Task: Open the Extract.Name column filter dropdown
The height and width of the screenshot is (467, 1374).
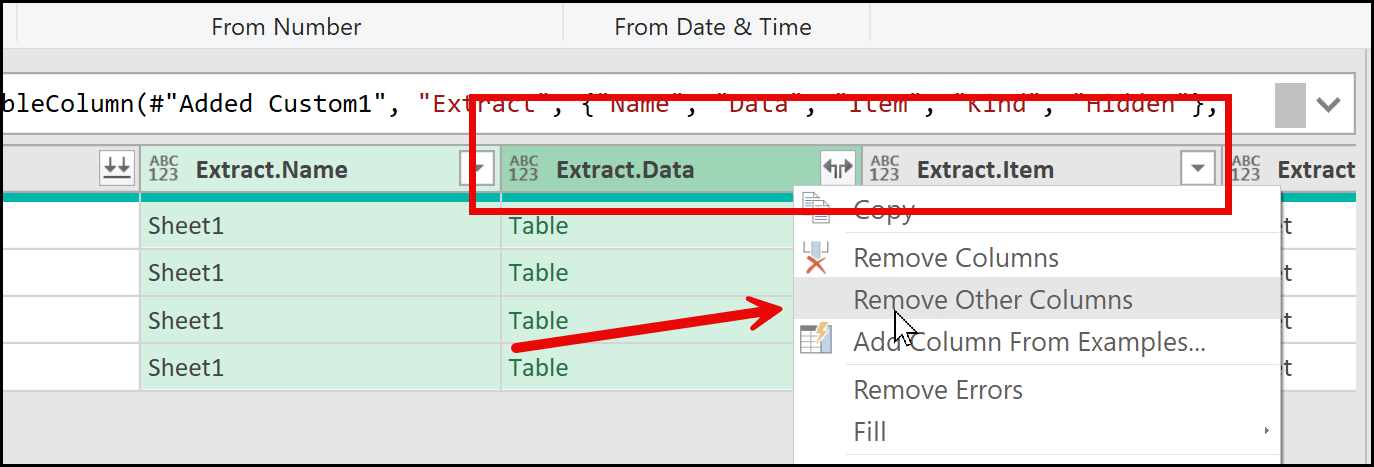Action: [482, 170]
